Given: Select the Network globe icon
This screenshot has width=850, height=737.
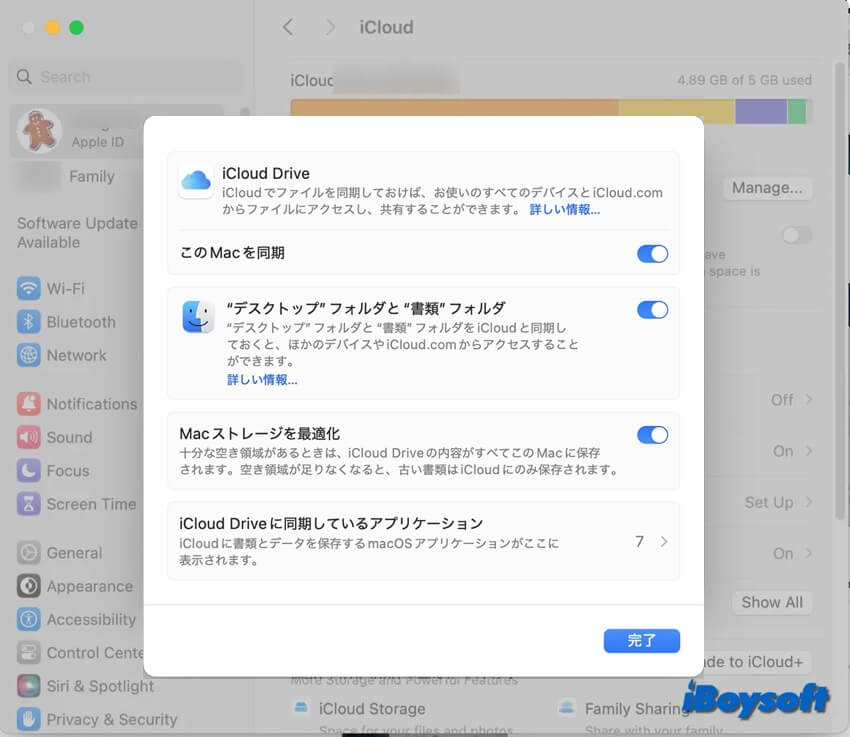Looking at the screenshot, I should click(28, 355).
